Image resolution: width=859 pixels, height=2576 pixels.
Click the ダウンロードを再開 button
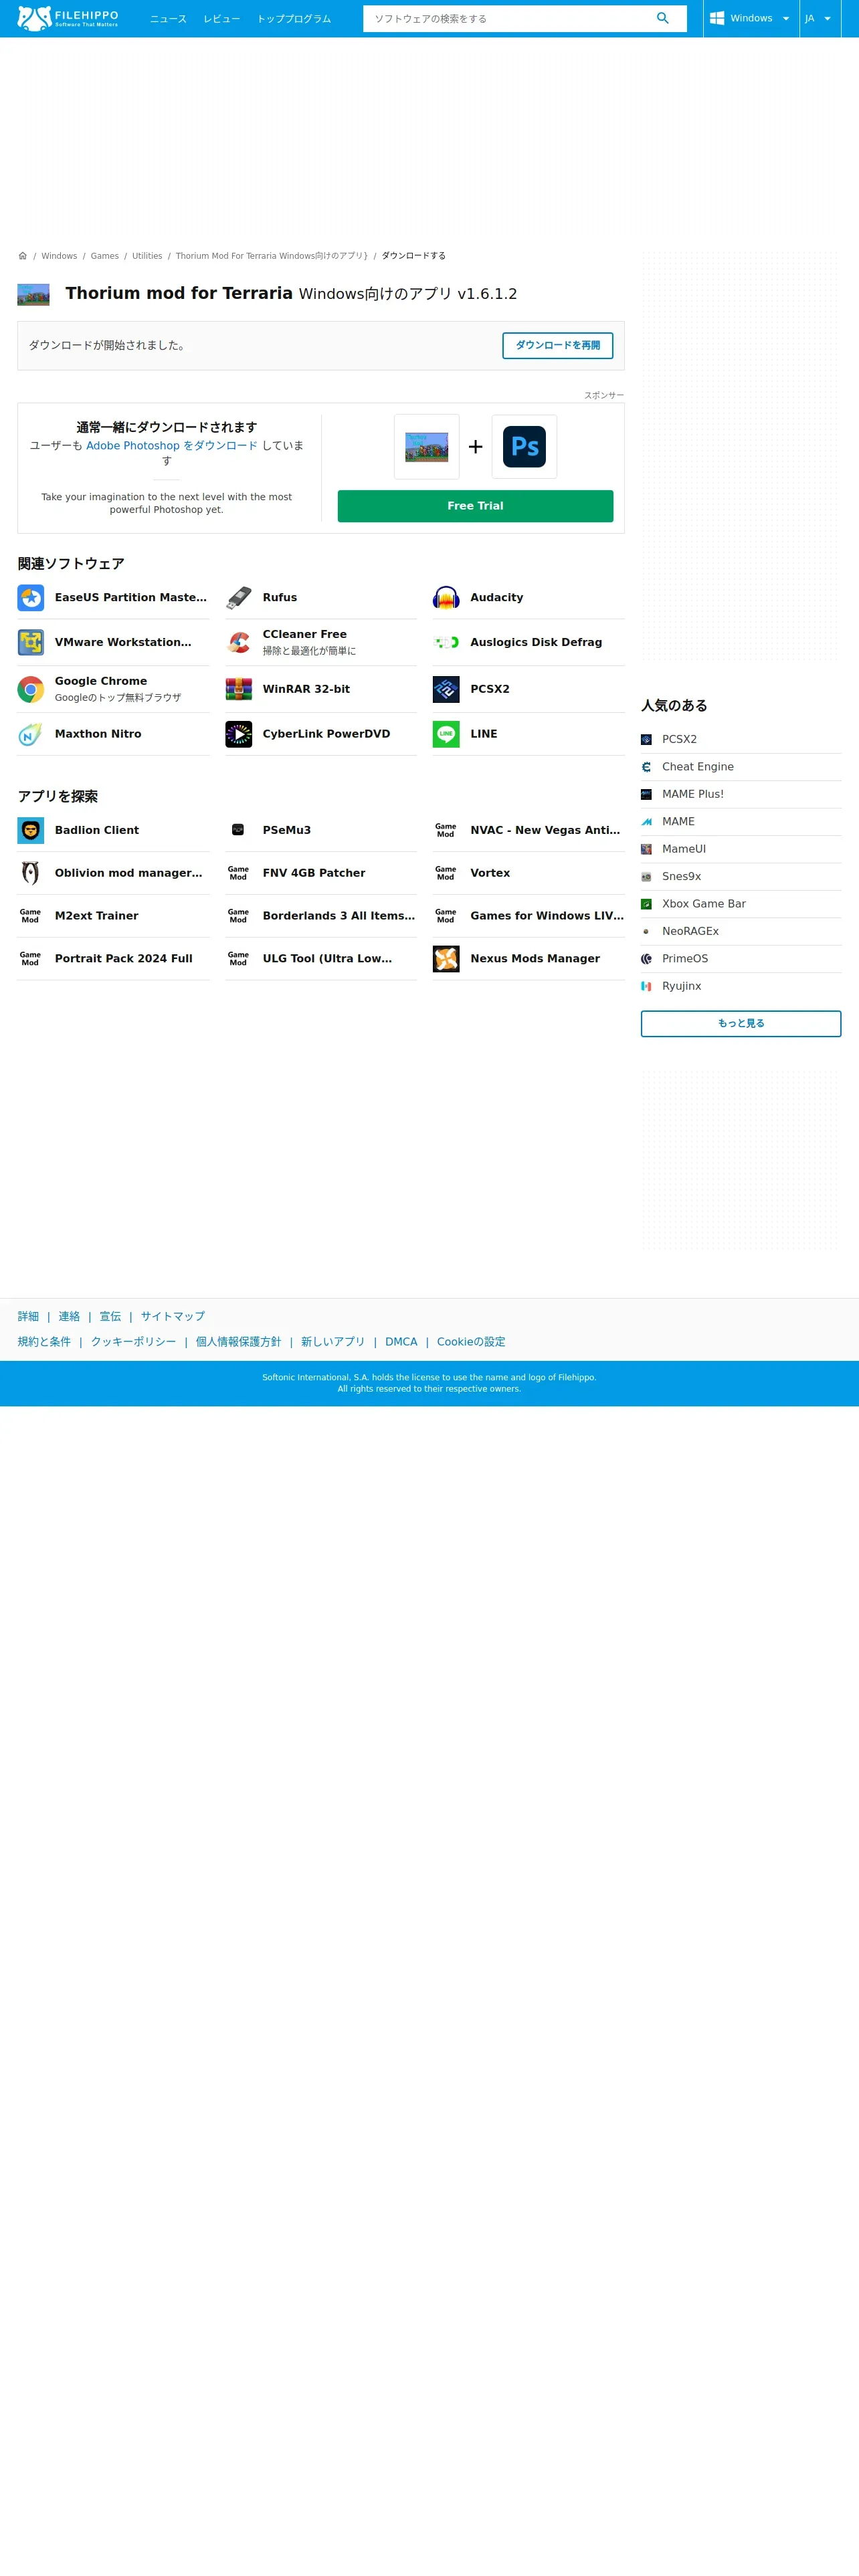pyautogui.click(x=557, y=345)
